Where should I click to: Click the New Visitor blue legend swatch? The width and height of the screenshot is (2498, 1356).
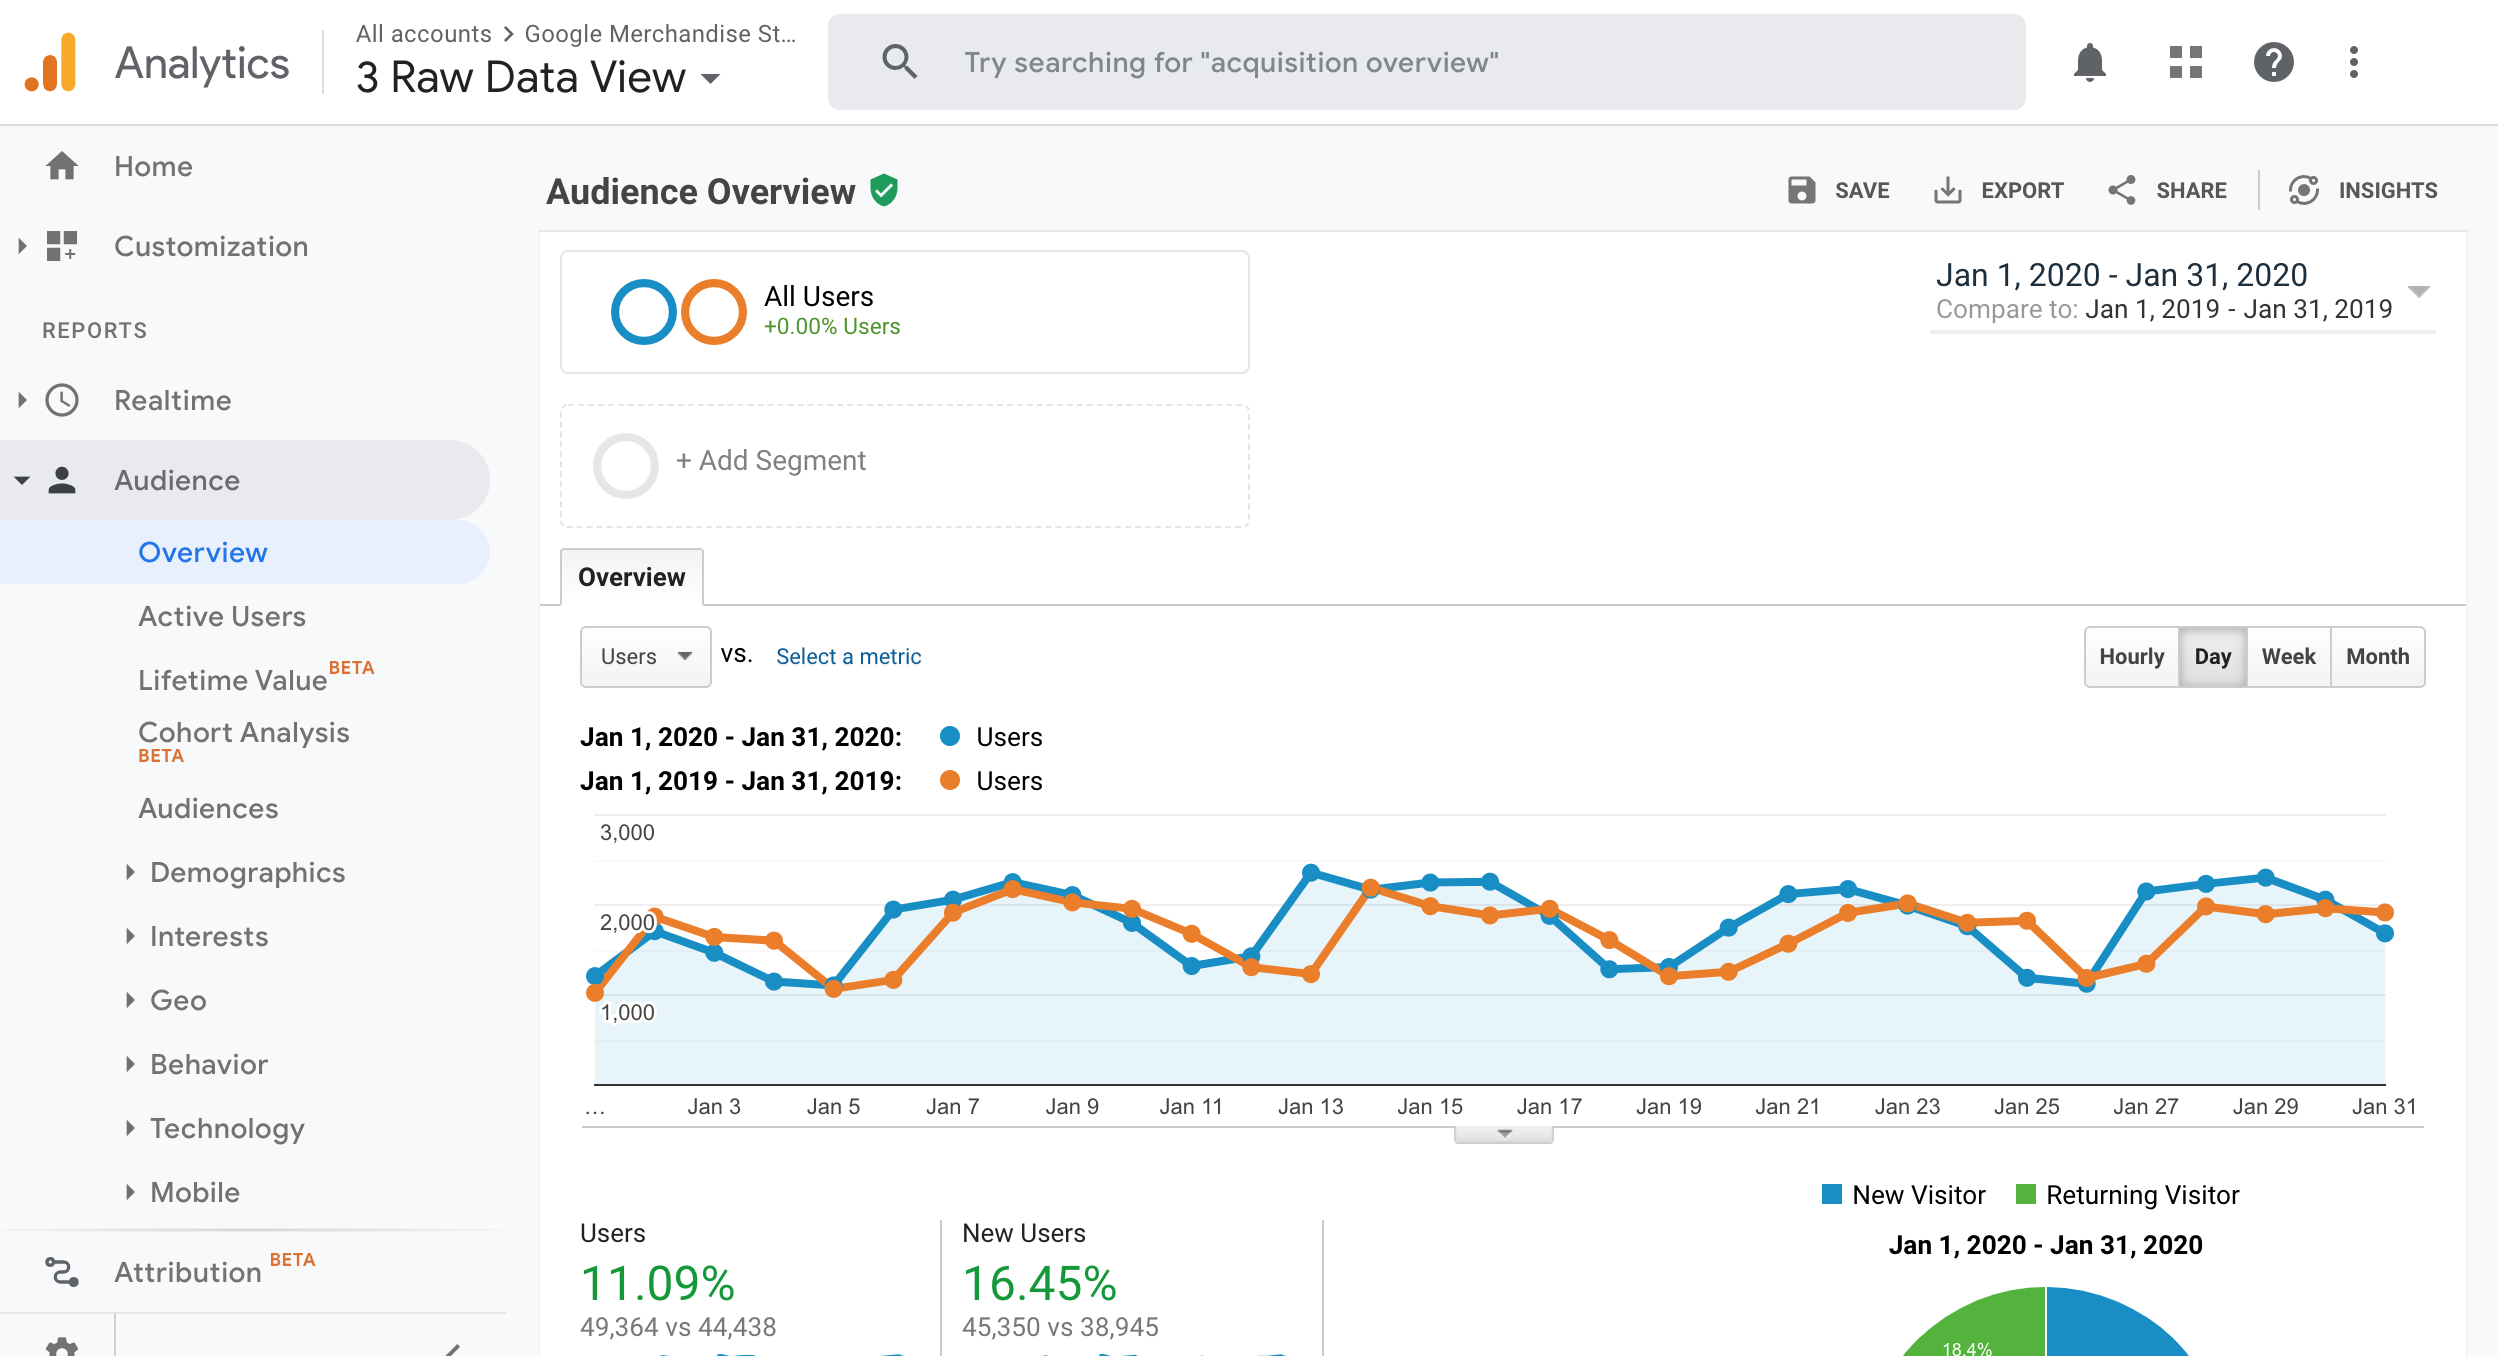[1832, 1194]
